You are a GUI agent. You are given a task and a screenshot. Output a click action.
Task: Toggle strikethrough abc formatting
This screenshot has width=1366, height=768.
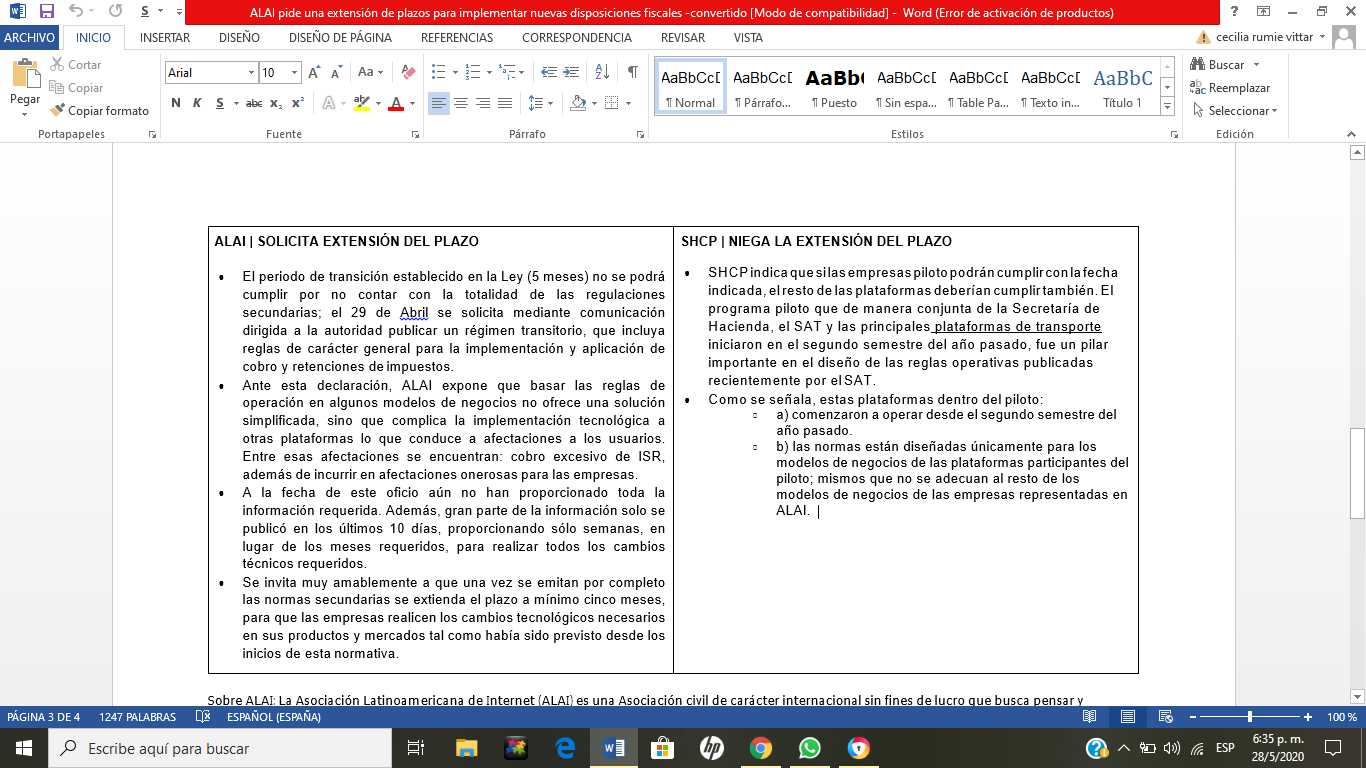point(254,103)
